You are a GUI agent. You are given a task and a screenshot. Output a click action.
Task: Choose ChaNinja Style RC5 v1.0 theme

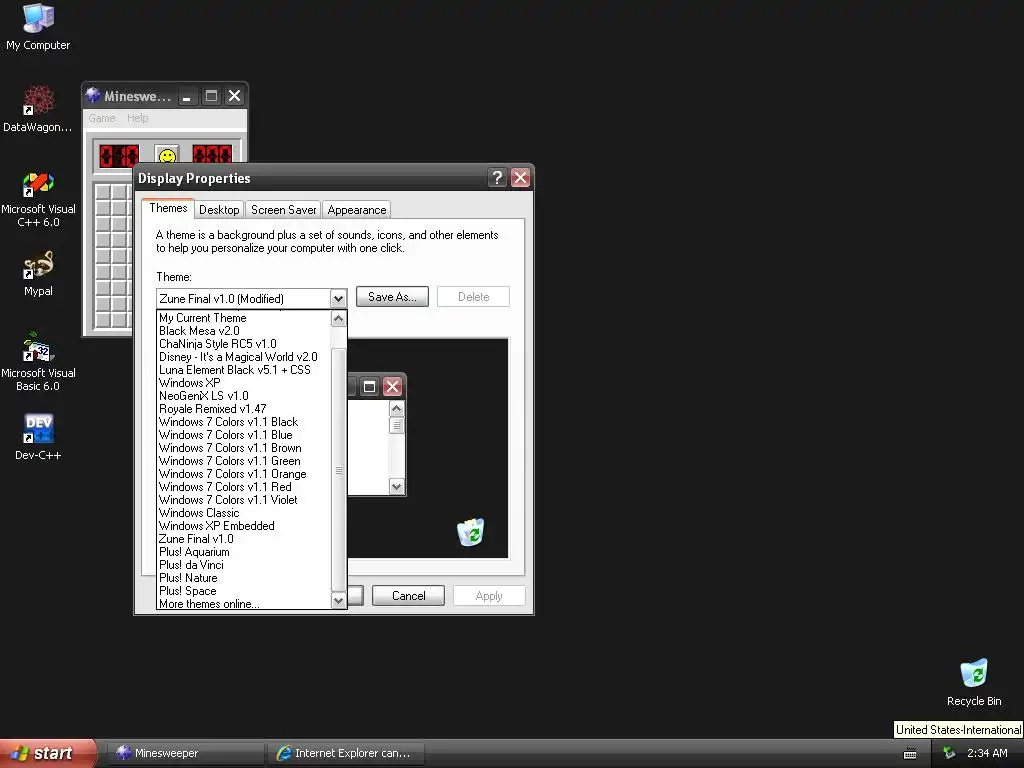coord(244,344)
